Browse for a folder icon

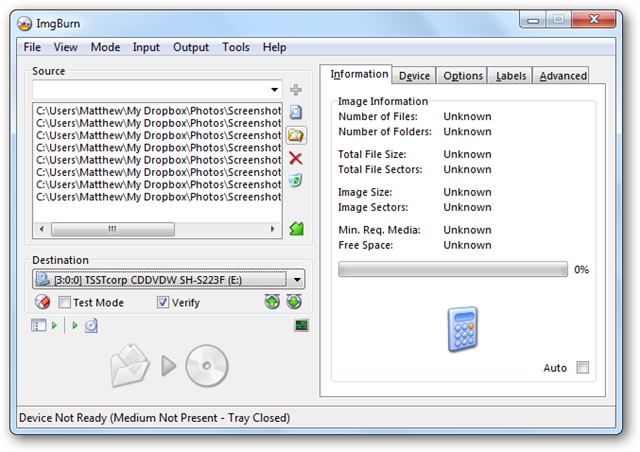pyautogui.click(x=296, y=135)
